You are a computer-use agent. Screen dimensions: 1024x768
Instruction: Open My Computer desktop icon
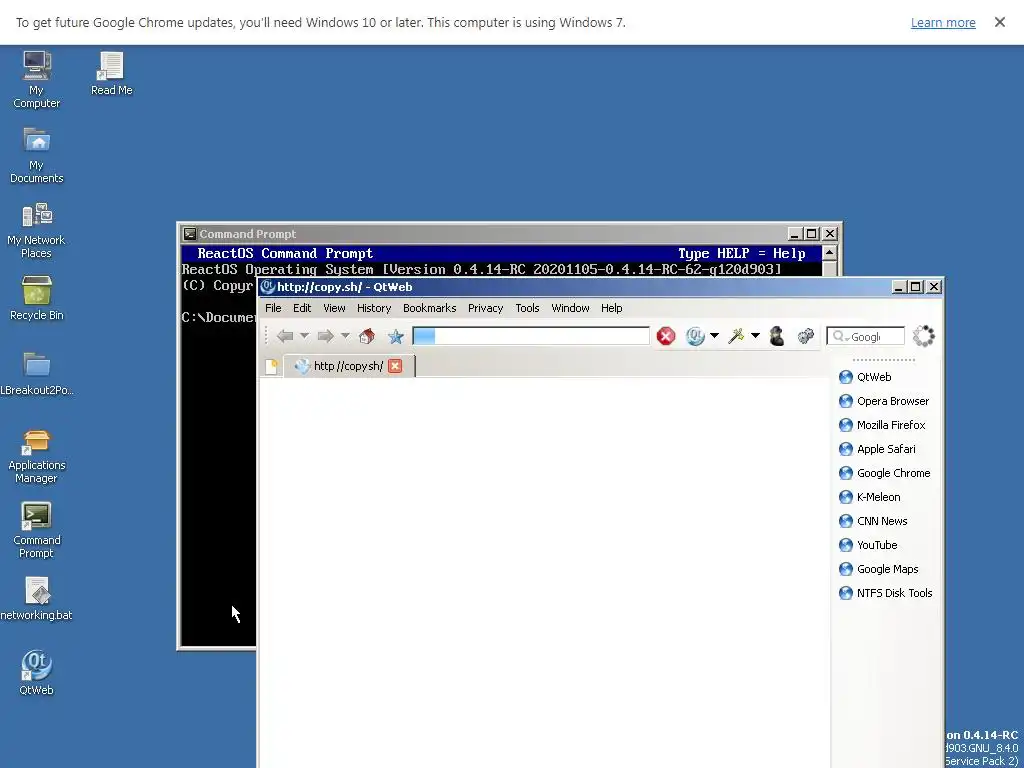(37, 79)
